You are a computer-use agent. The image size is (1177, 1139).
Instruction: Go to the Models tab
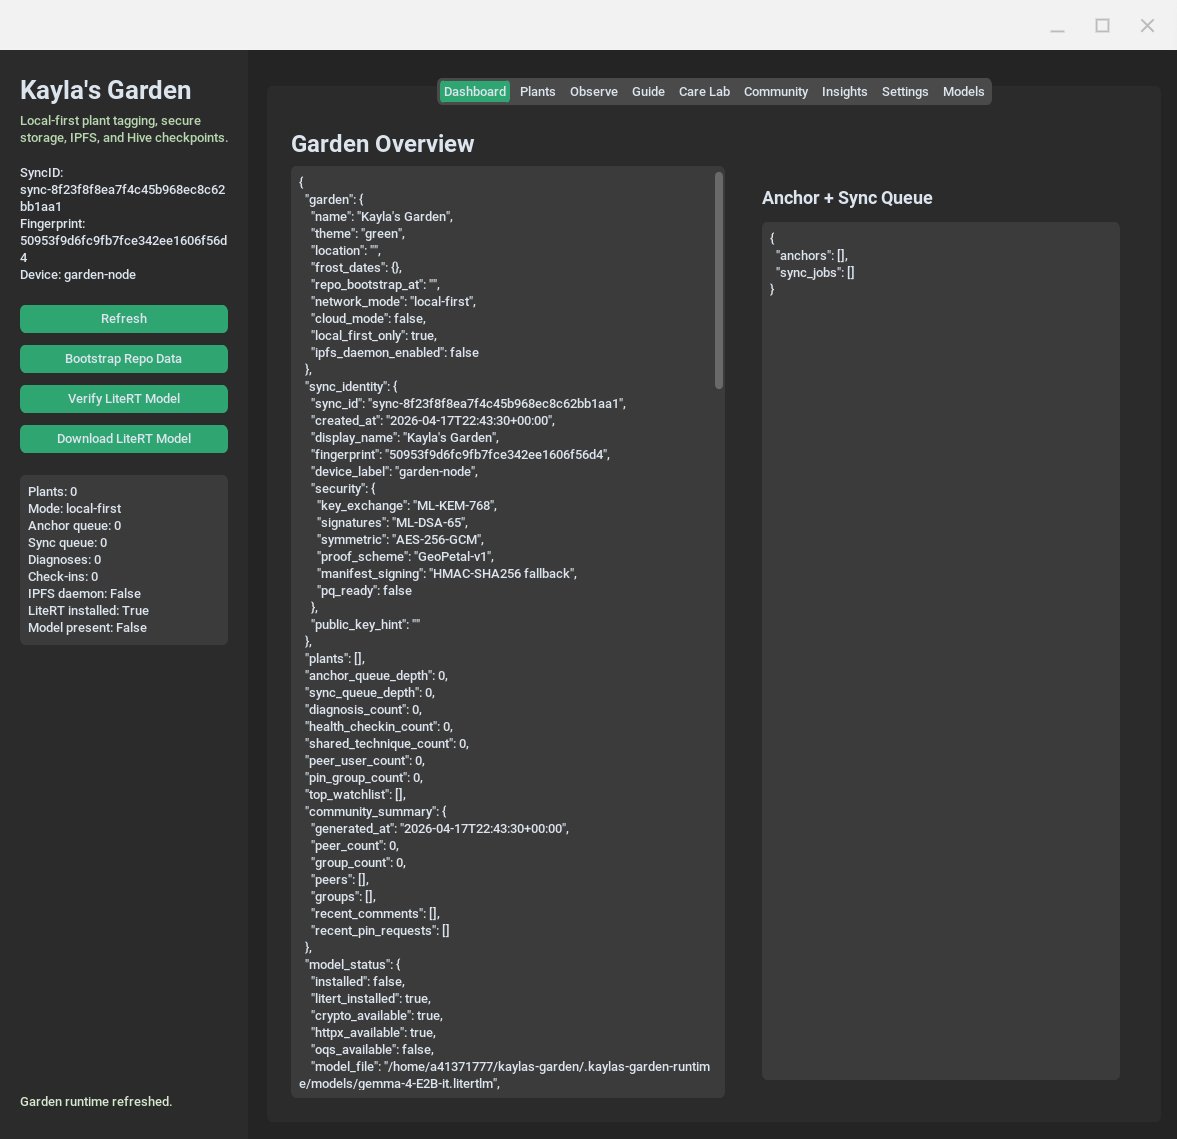[963, 92]
